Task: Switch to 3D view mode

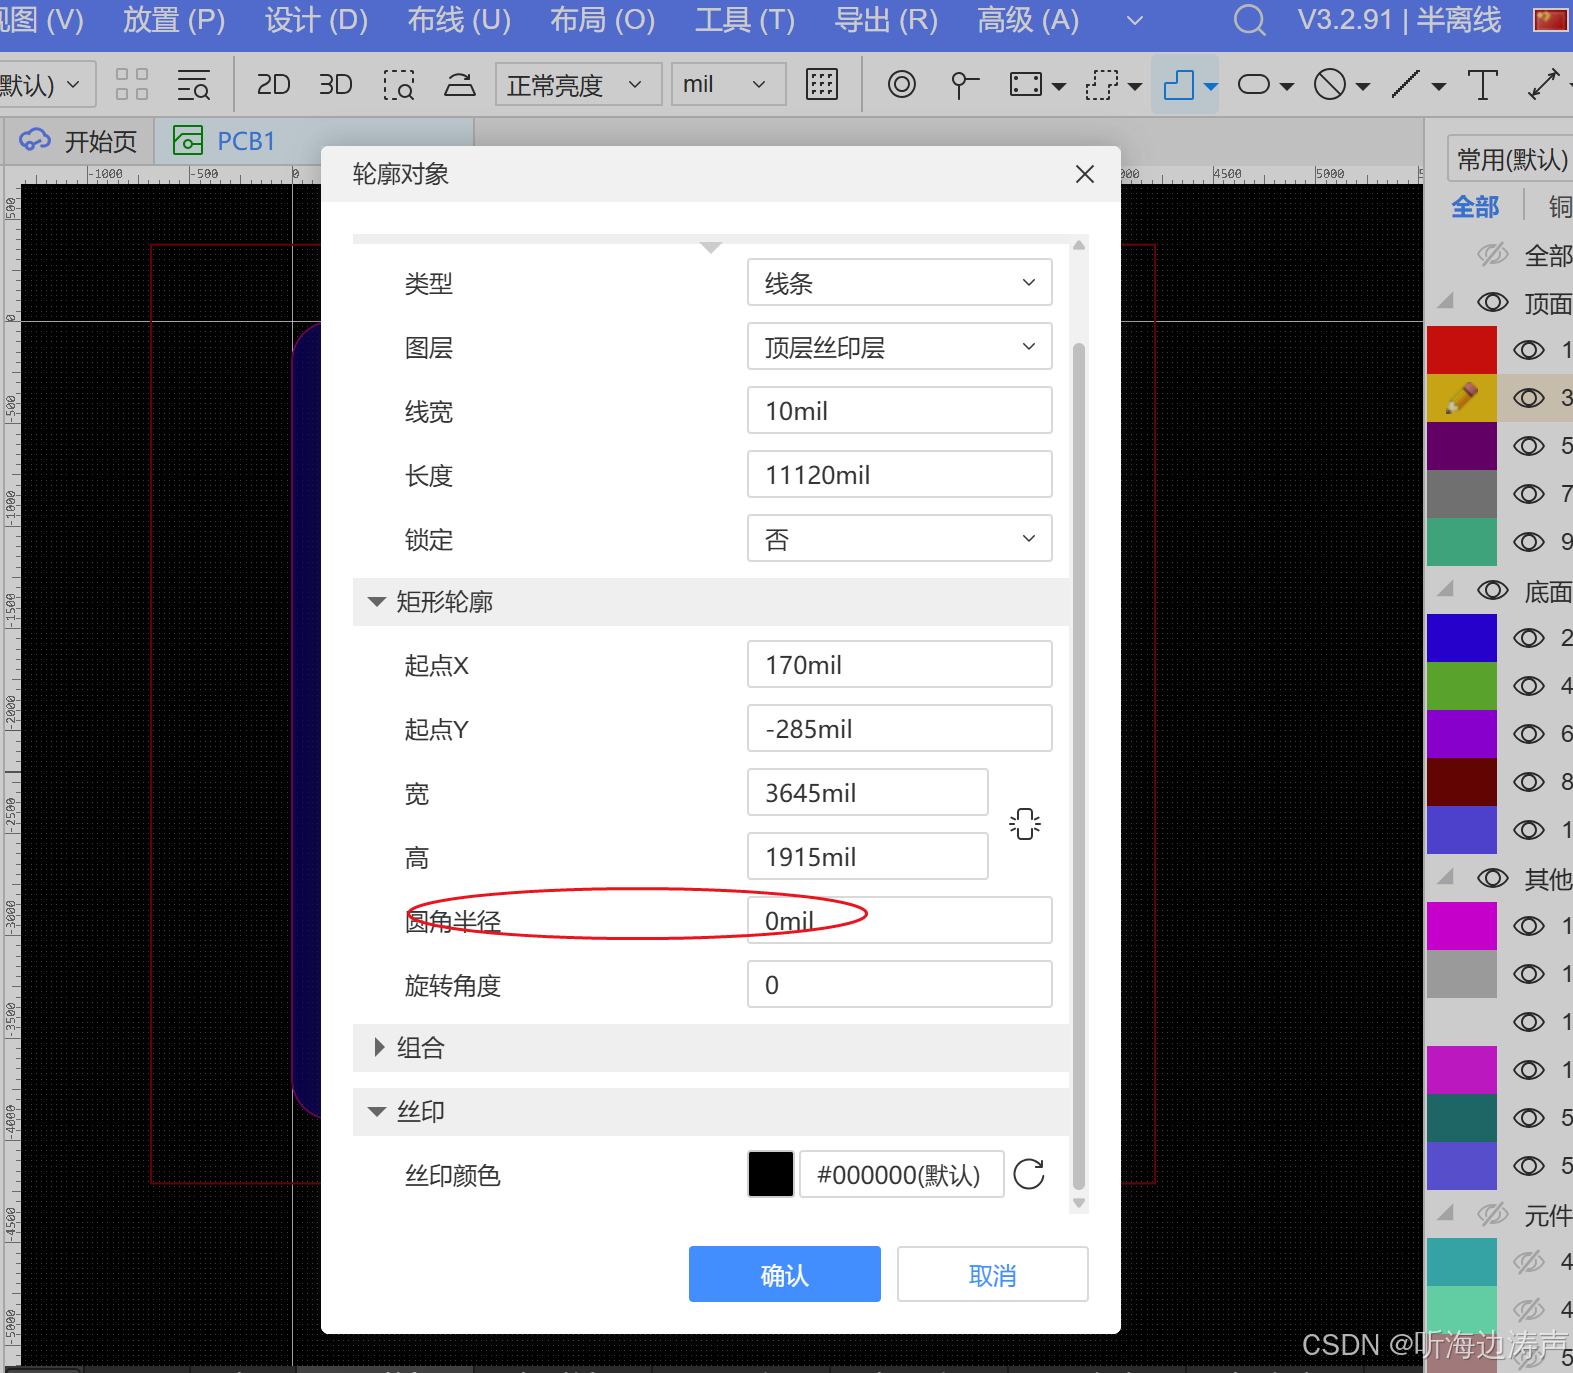Action: click(336, 85)
